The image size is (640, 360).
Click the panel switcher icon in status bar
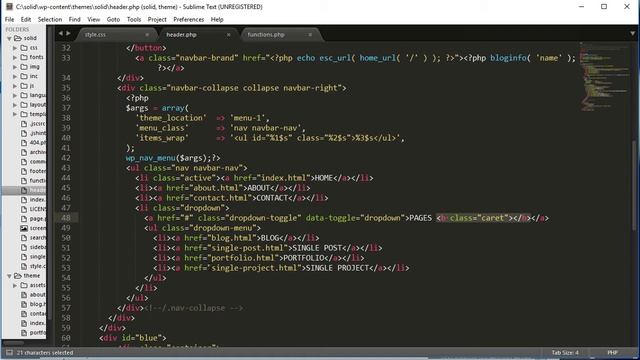click(9, 352)
